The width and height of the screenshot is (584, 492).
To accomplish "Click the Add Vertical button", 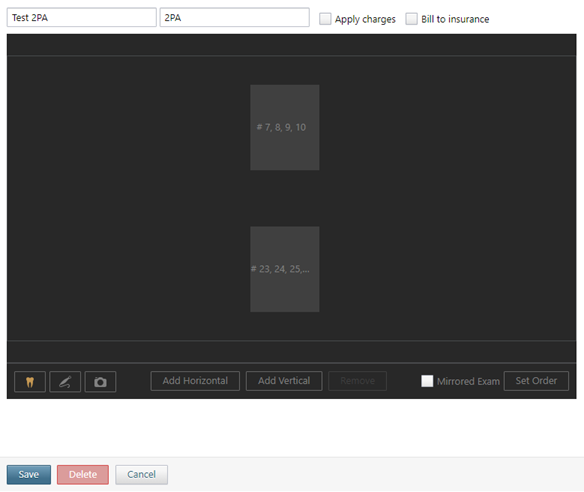I will [x=284, y=381].
